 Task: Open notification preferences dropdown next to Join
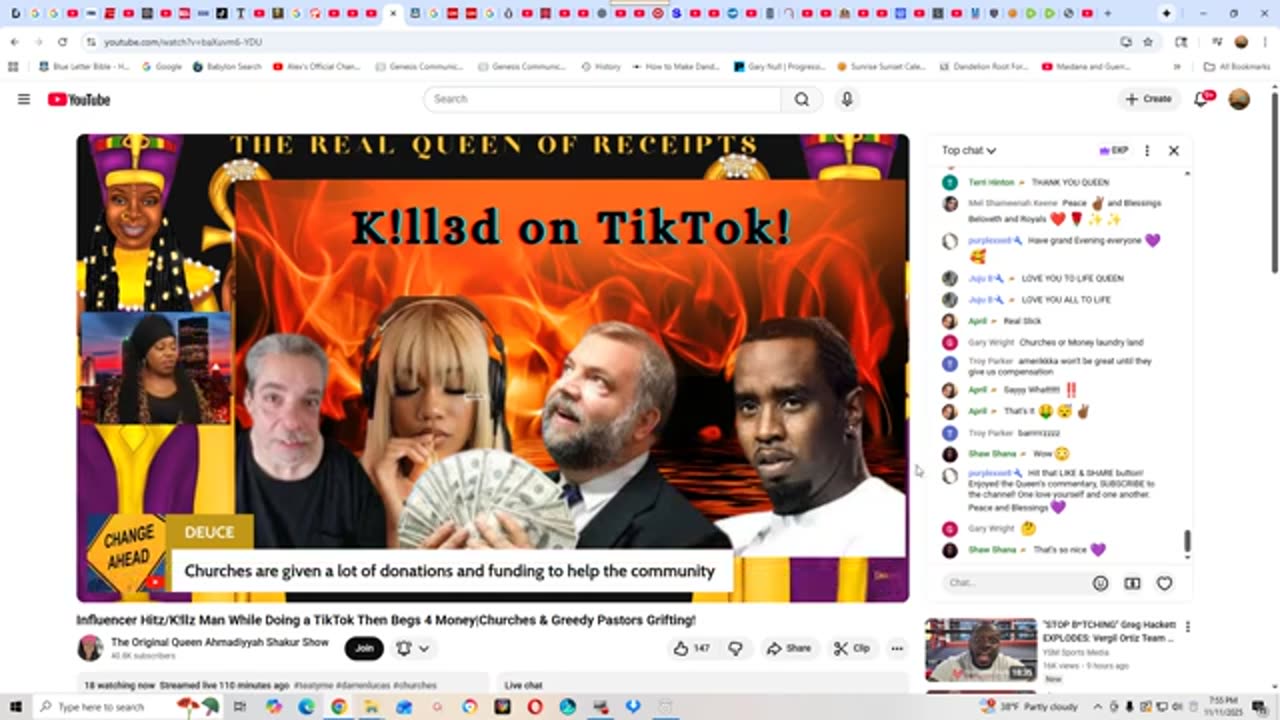[x=413, y=648]
